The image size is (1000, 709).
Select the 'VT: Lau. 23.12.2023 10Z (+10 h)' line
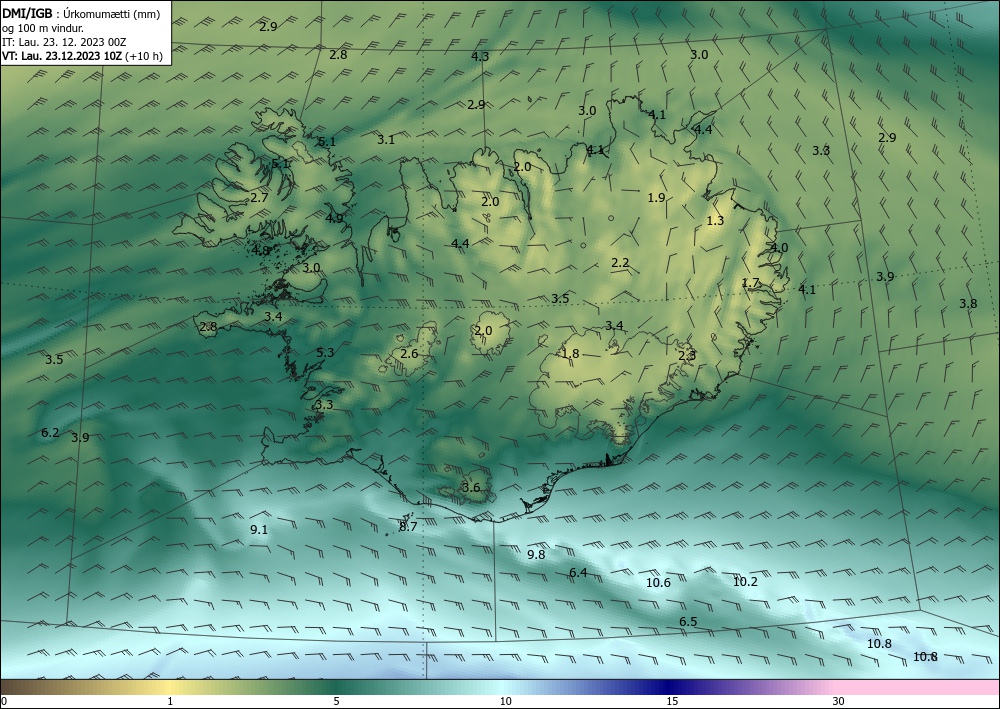point(82,56)
